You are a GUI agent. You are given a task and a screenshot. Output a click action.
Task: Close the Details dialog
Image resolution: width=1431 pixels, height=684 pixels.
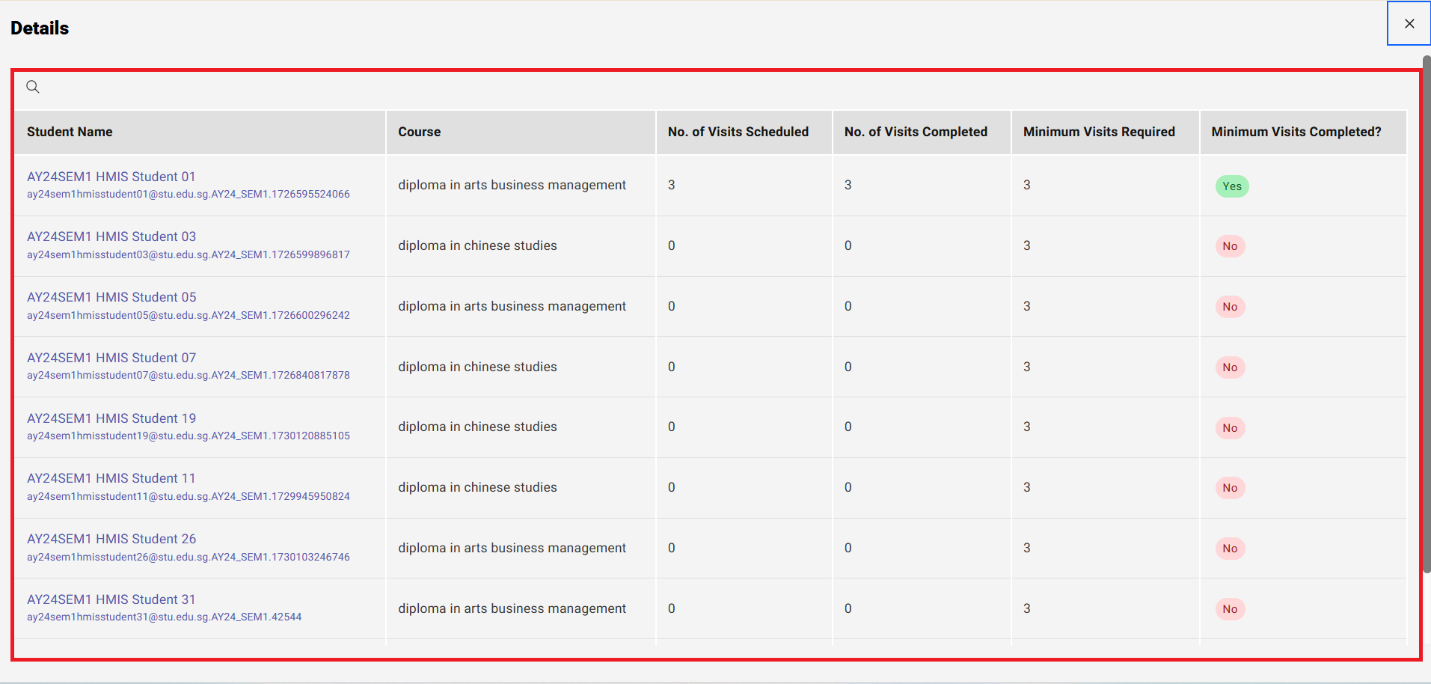(1409, 24)
